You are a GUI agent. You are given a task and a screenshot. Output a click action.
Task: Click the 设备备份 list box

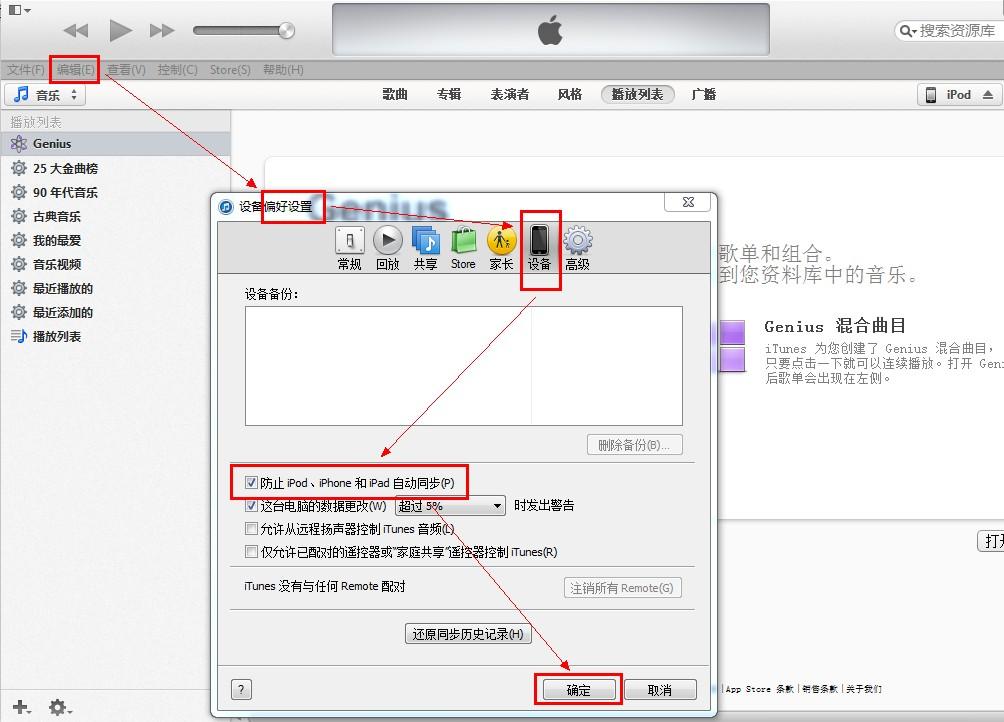coord(464,365)
